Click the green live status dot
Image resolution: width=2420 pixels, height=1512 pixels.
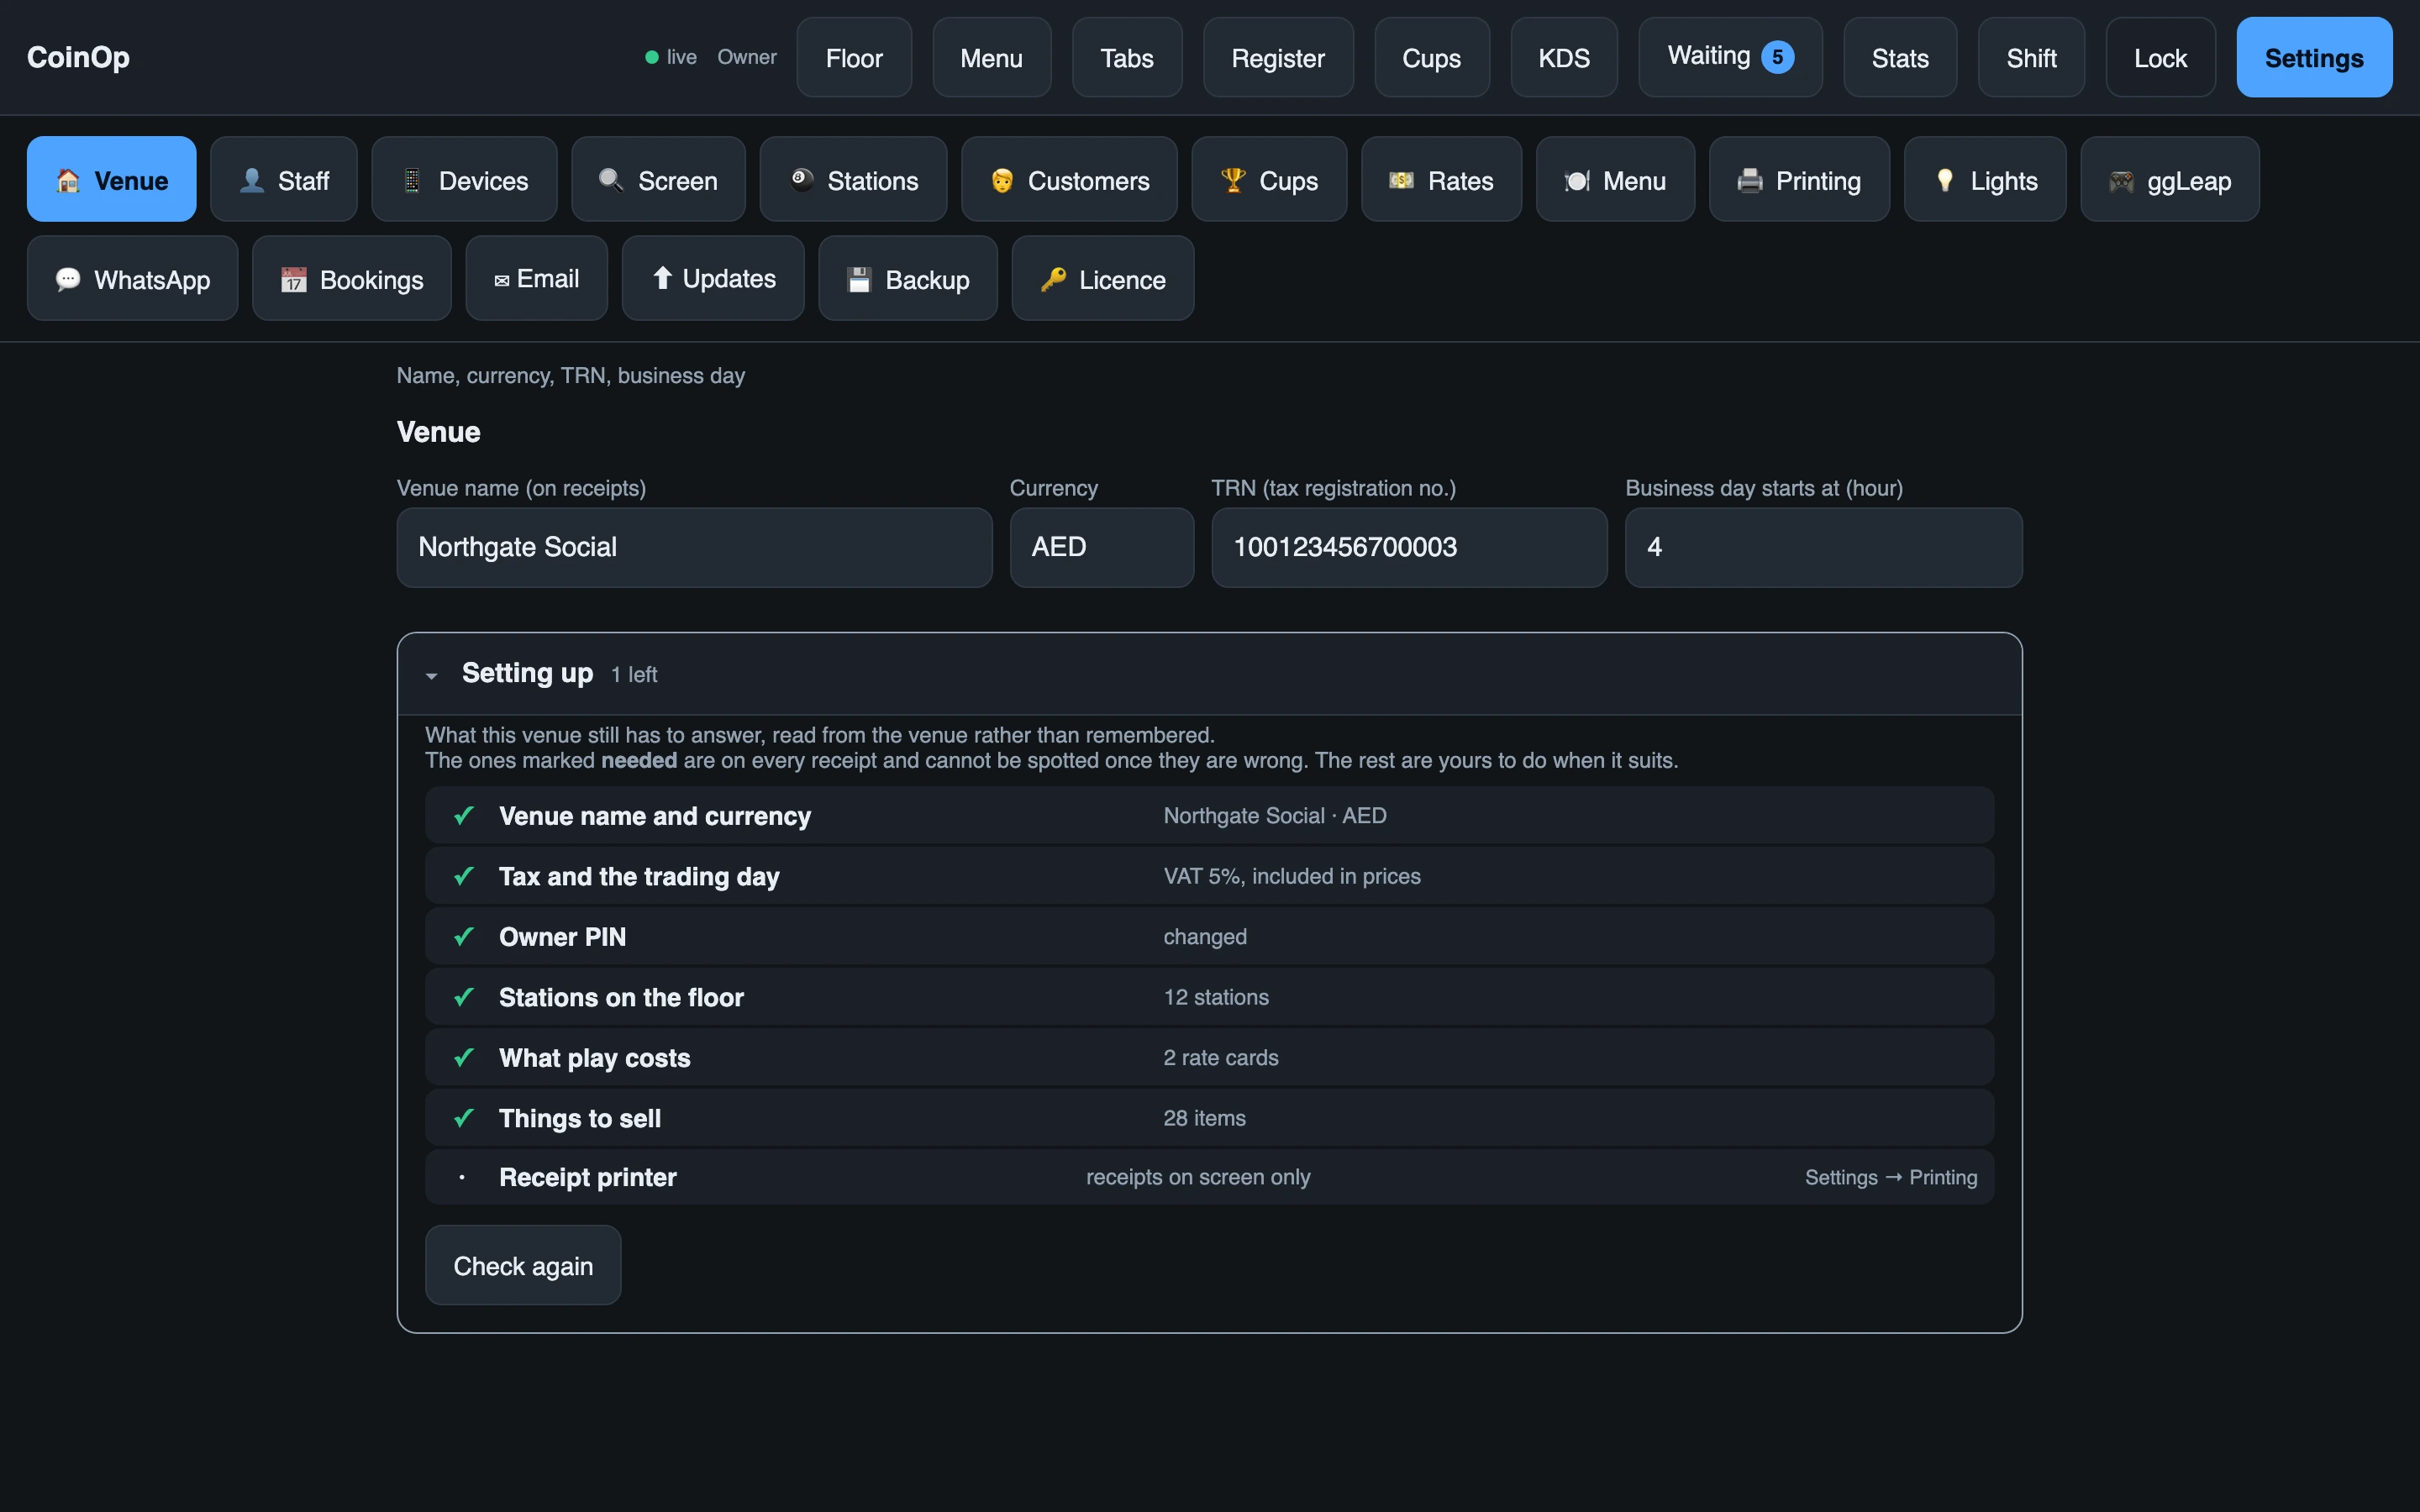click(652, 57)
